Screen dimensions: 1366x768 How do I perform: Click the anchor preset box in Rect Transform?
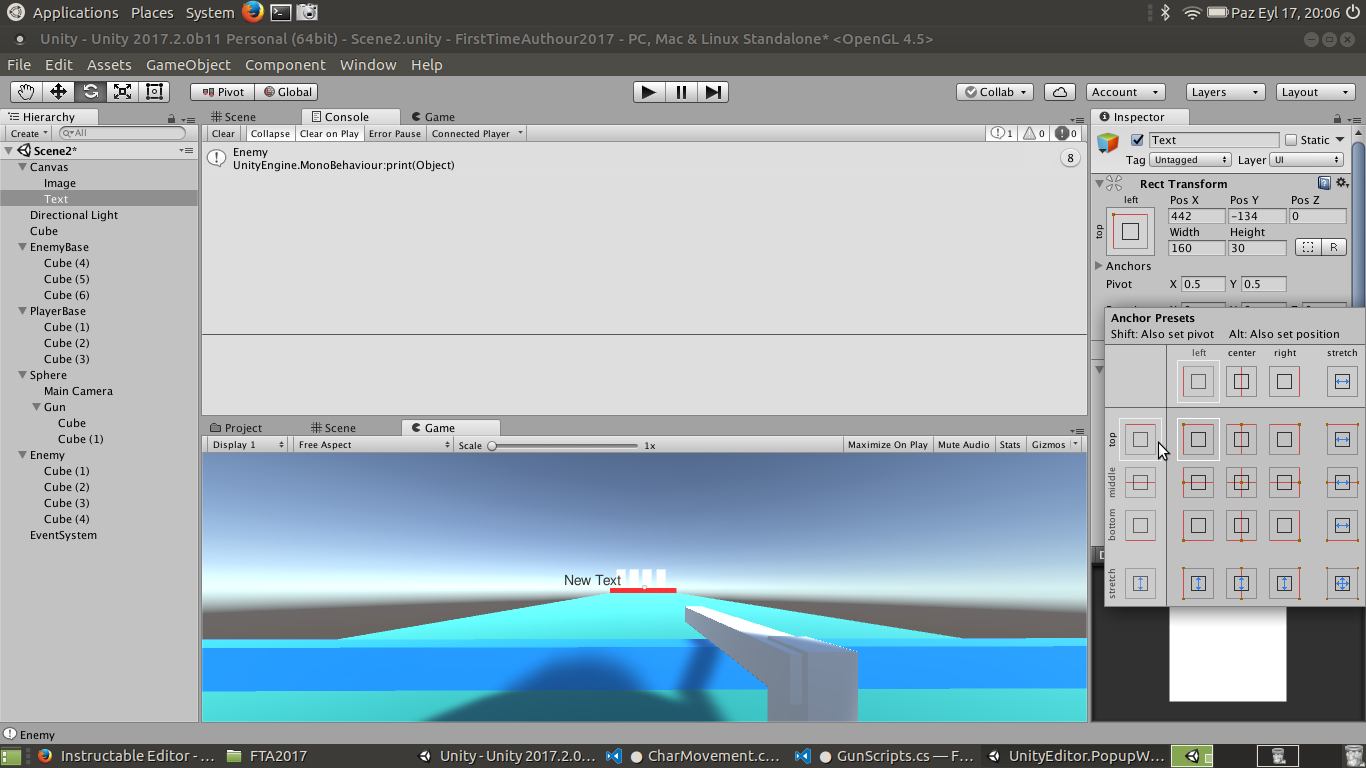1130,231
